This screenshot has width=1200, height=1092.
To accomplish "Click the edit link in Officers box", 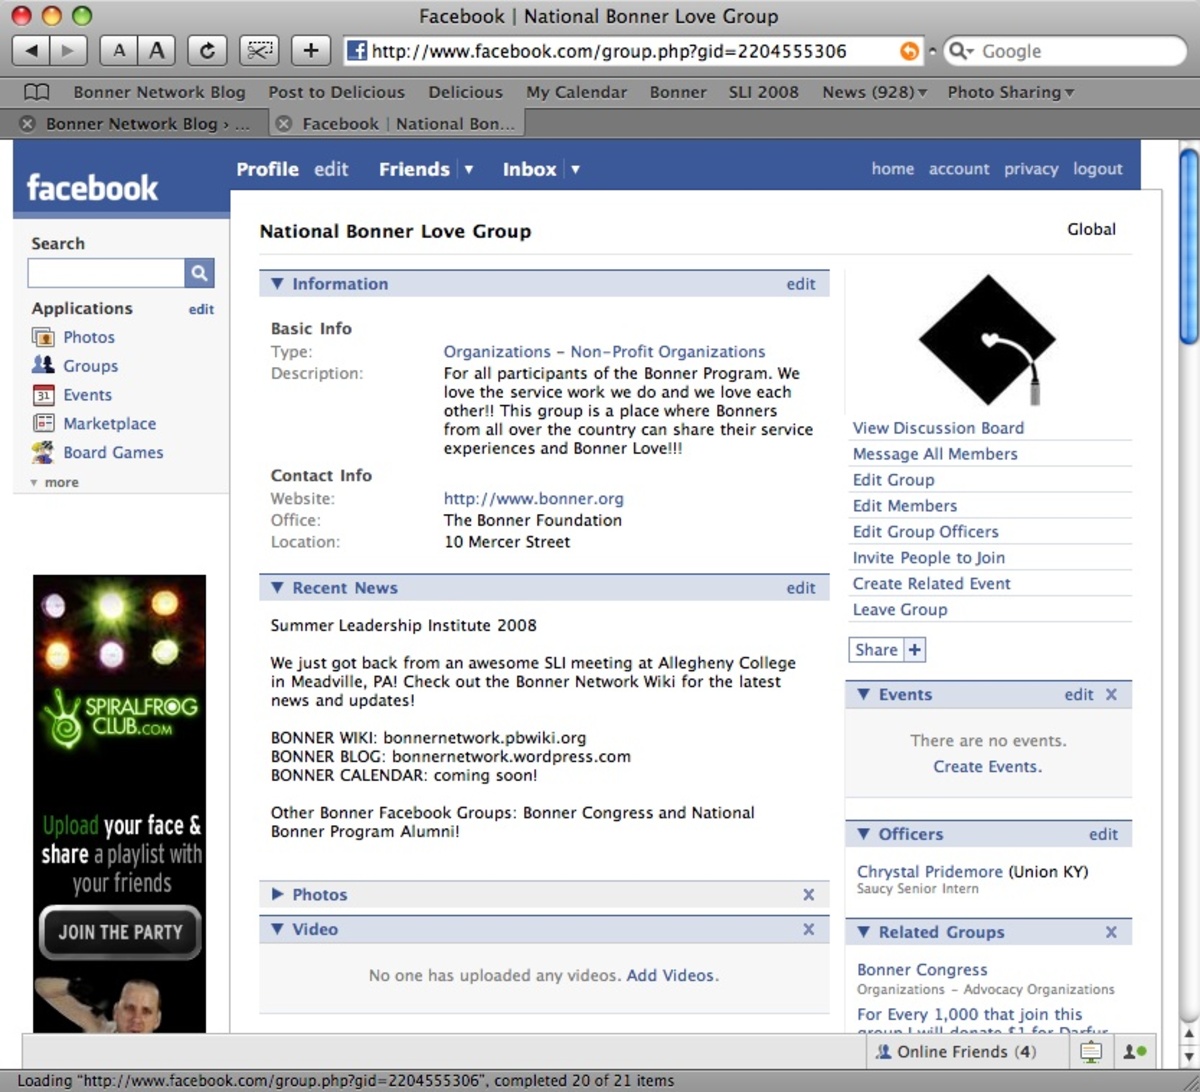I will [1103, 834].
